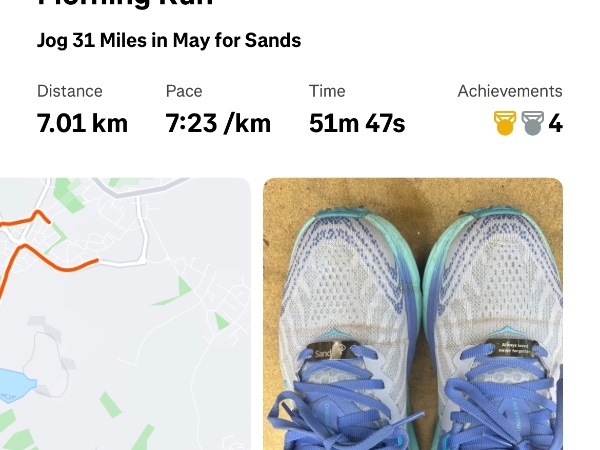Tap the Time label

327,91
